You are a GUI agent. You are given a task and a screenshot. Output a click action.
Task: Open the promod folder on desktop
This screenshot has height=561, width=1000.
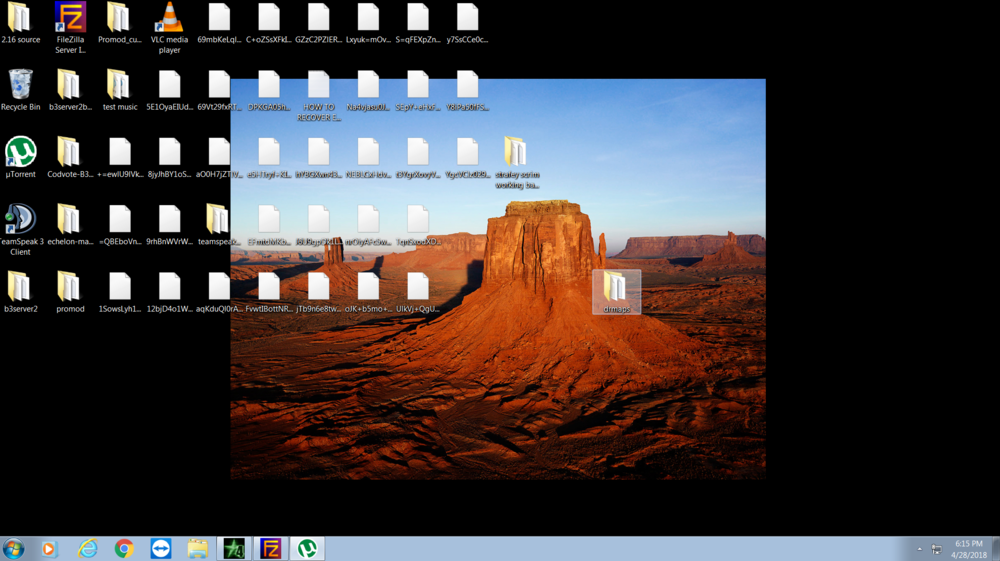tap(70, 287)
